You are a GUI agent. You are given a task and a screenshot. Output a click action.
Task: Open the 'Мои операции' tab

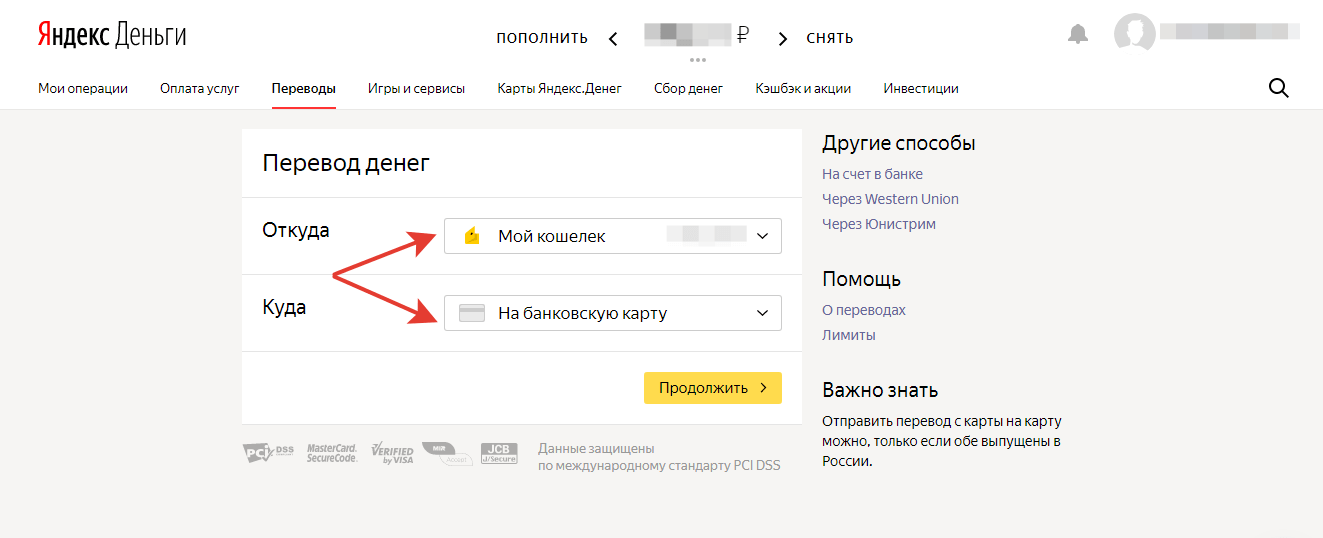coord(83,88)
